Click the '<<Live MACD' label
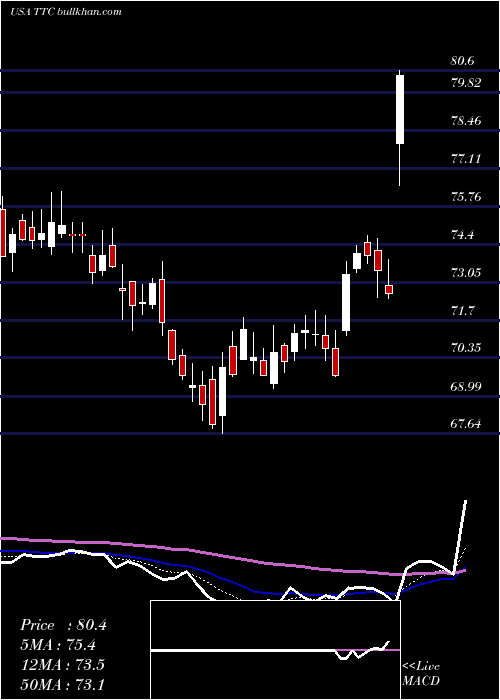500x700 pixels. coord(421,674)
